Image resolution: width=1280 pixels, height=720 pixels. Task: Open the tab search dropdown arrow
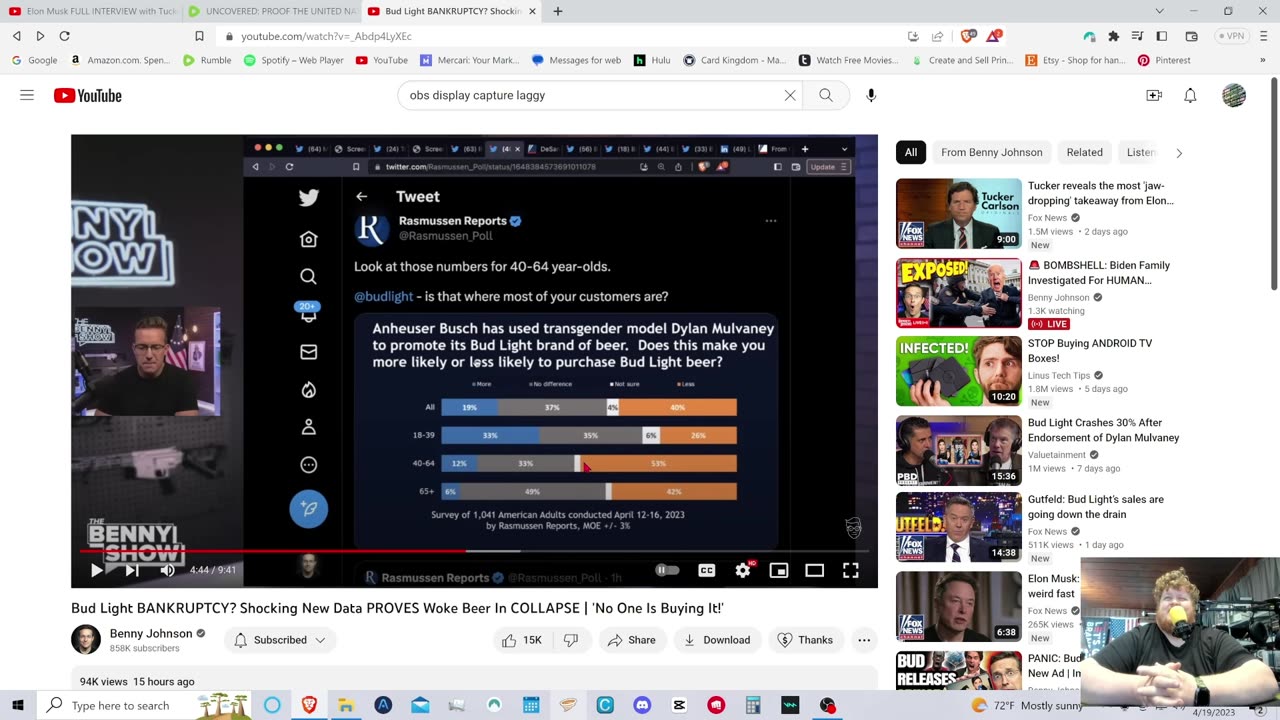[1159, 11]
